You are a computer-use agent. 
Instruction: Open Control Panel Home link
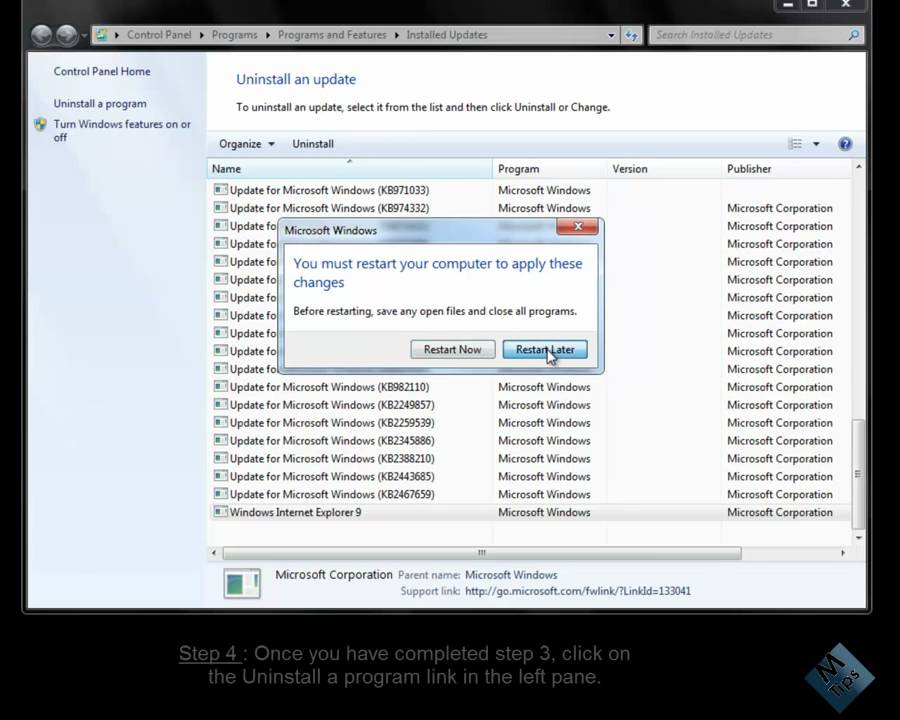[x=102, y=71]
